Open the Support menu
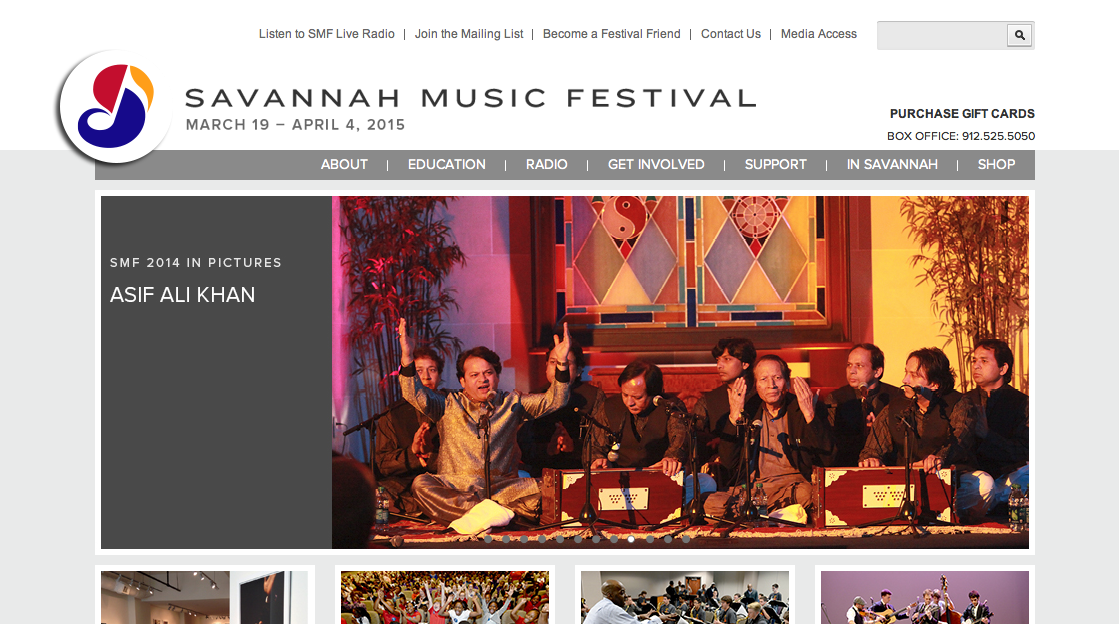 [776, 164]
